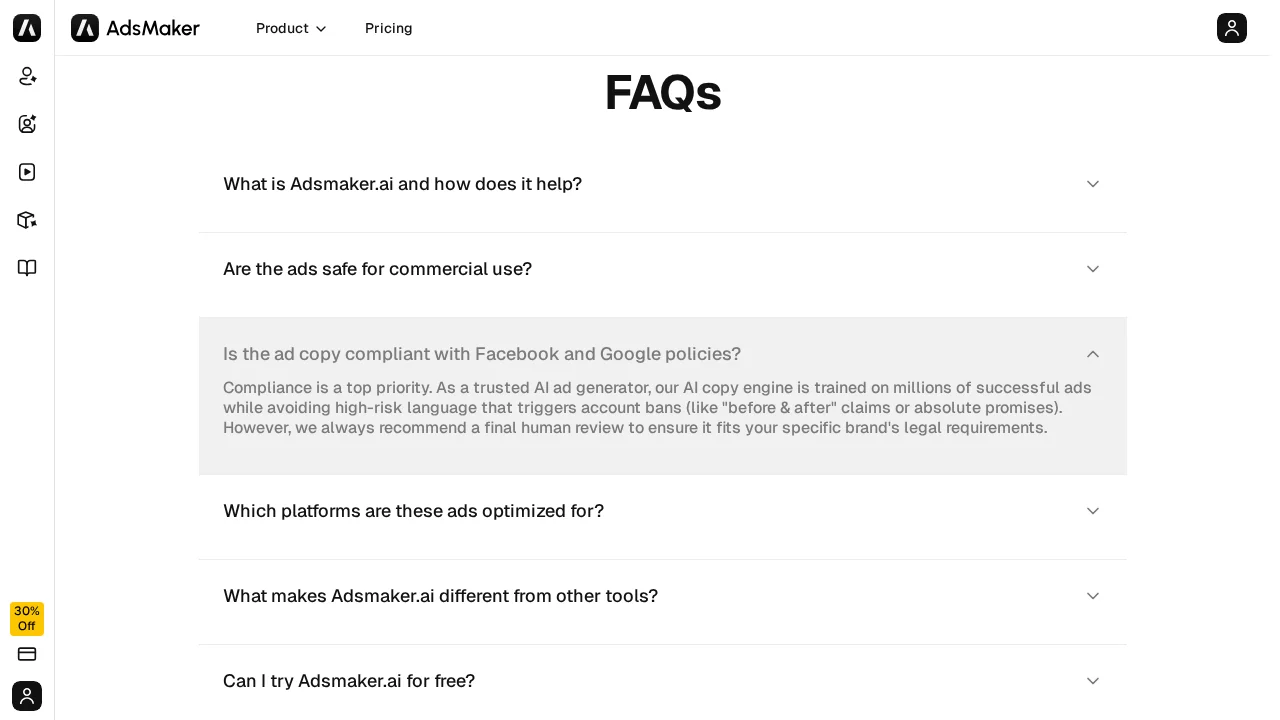Click the sidebar account avatar at bottom
Viewport: 1280px width, 720px height.
point(27,696)
